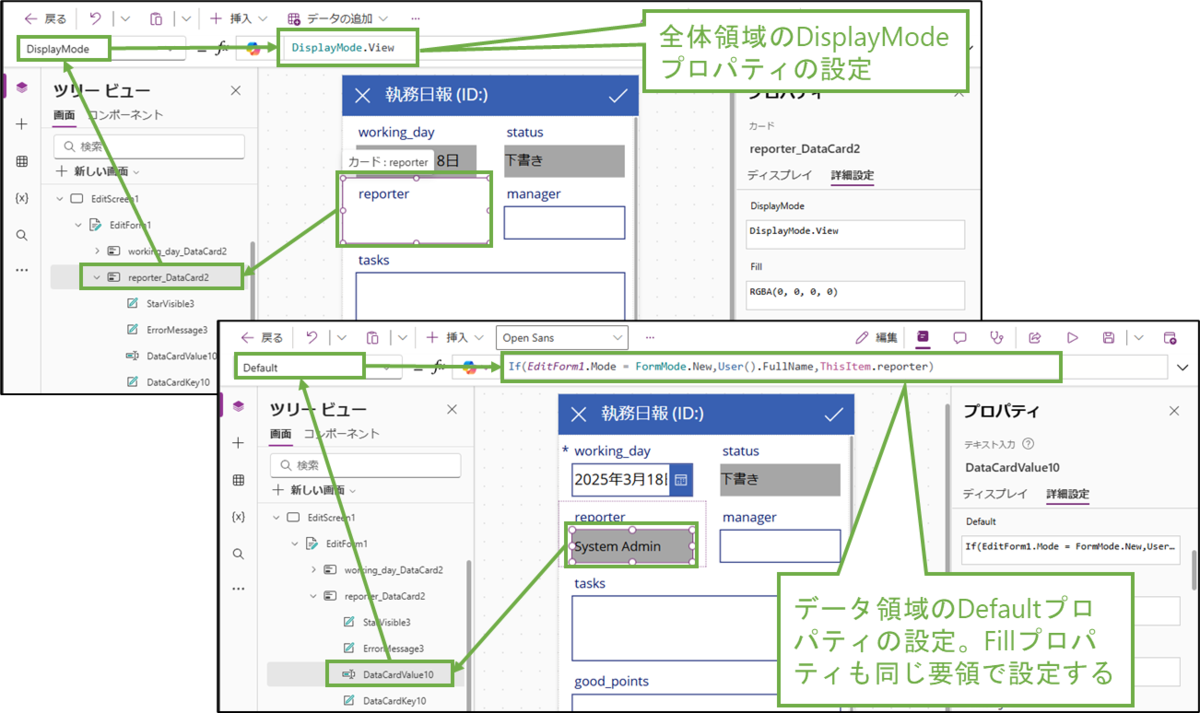Click the Fill RGBA(0, 0, 0, 0) property field
This screenshot has width=1200, height=713.
point(856,294)
